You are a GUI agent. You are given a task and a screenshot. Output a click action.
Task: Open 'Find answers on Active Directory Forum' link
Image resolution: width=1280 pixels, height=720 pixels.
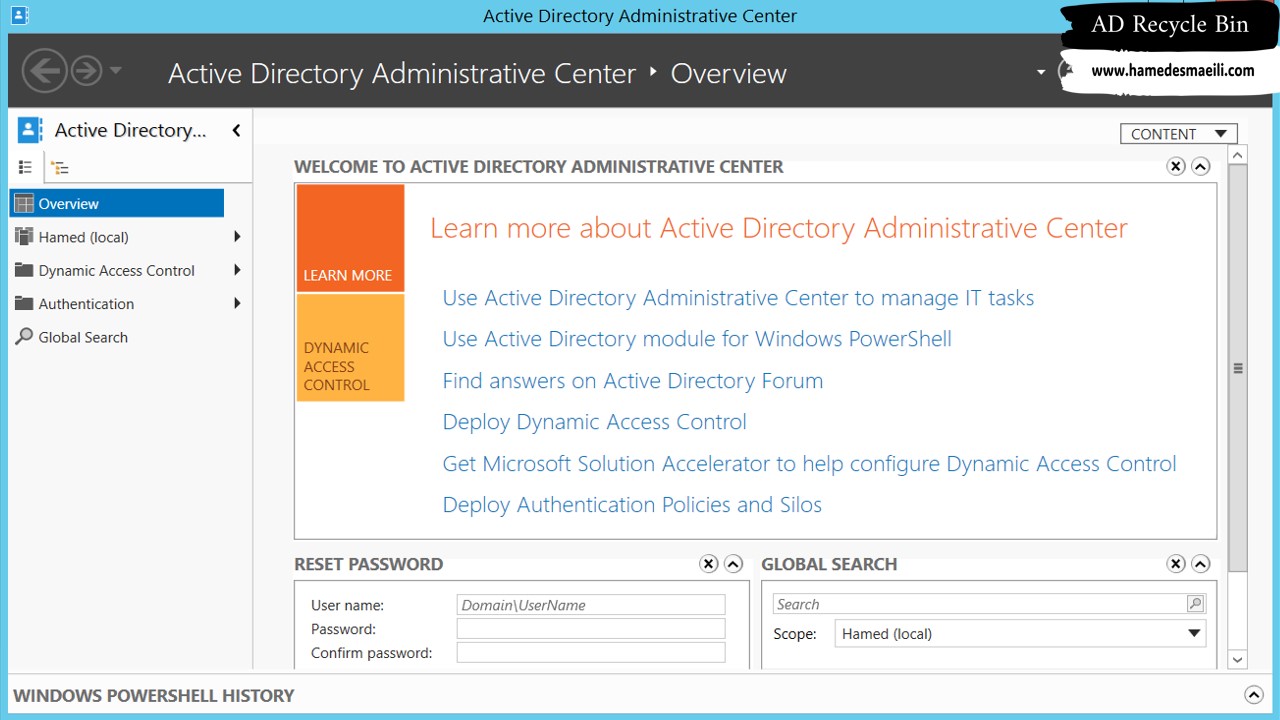click(x=633, y=381)
